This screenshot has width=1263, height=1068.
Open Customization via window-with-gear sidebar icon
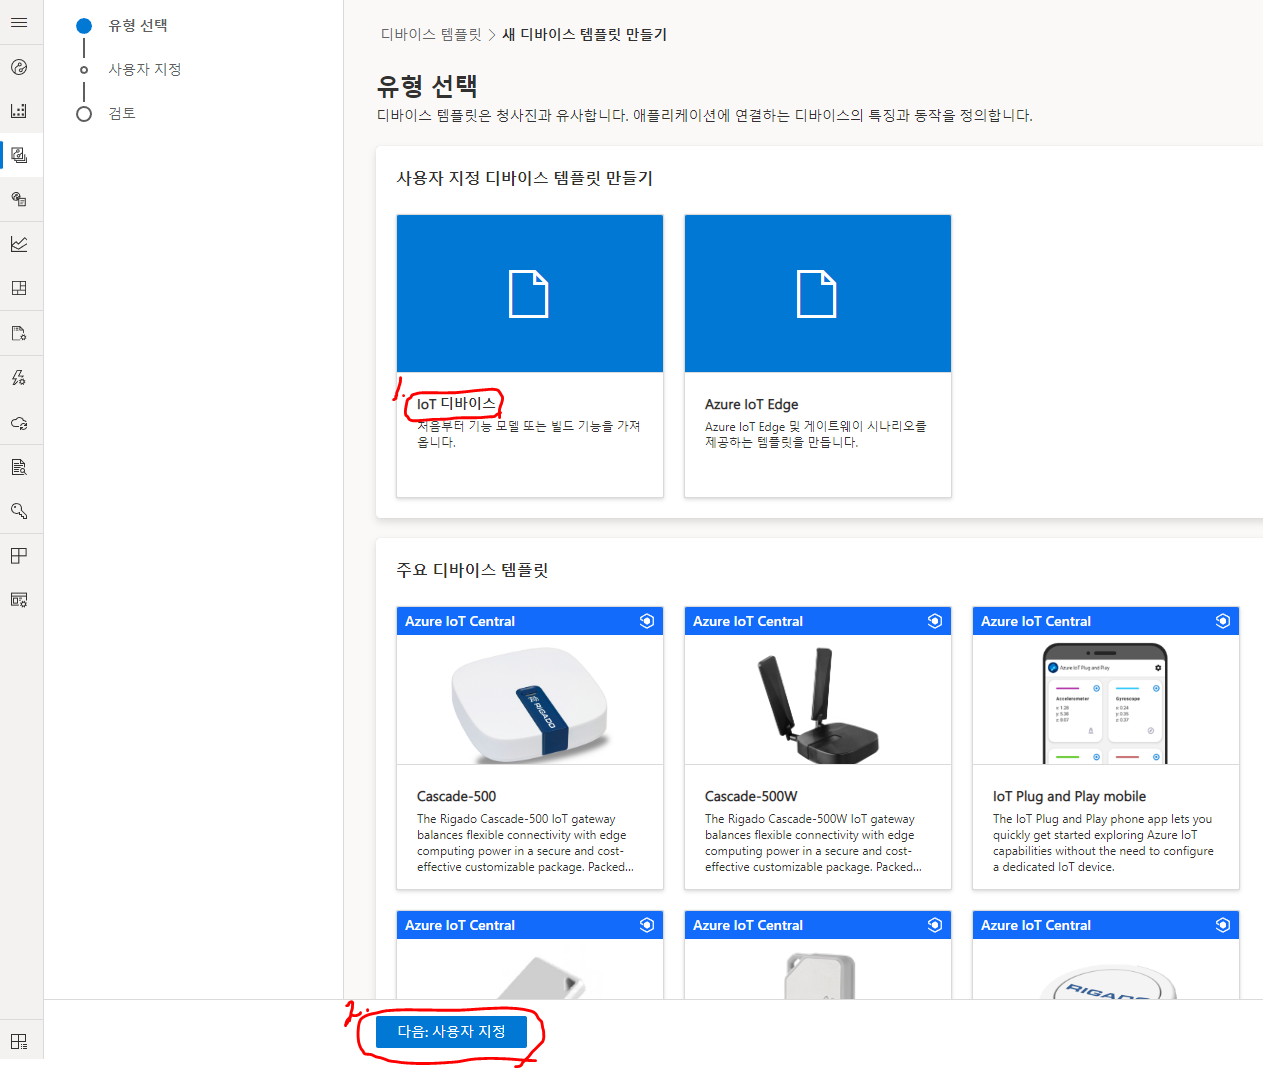[x=19, y=600]
